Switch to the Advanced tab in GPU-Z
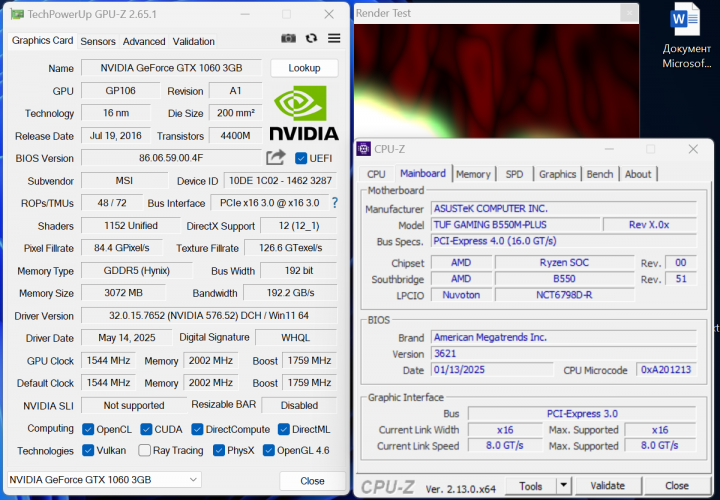 coord(144,41)
